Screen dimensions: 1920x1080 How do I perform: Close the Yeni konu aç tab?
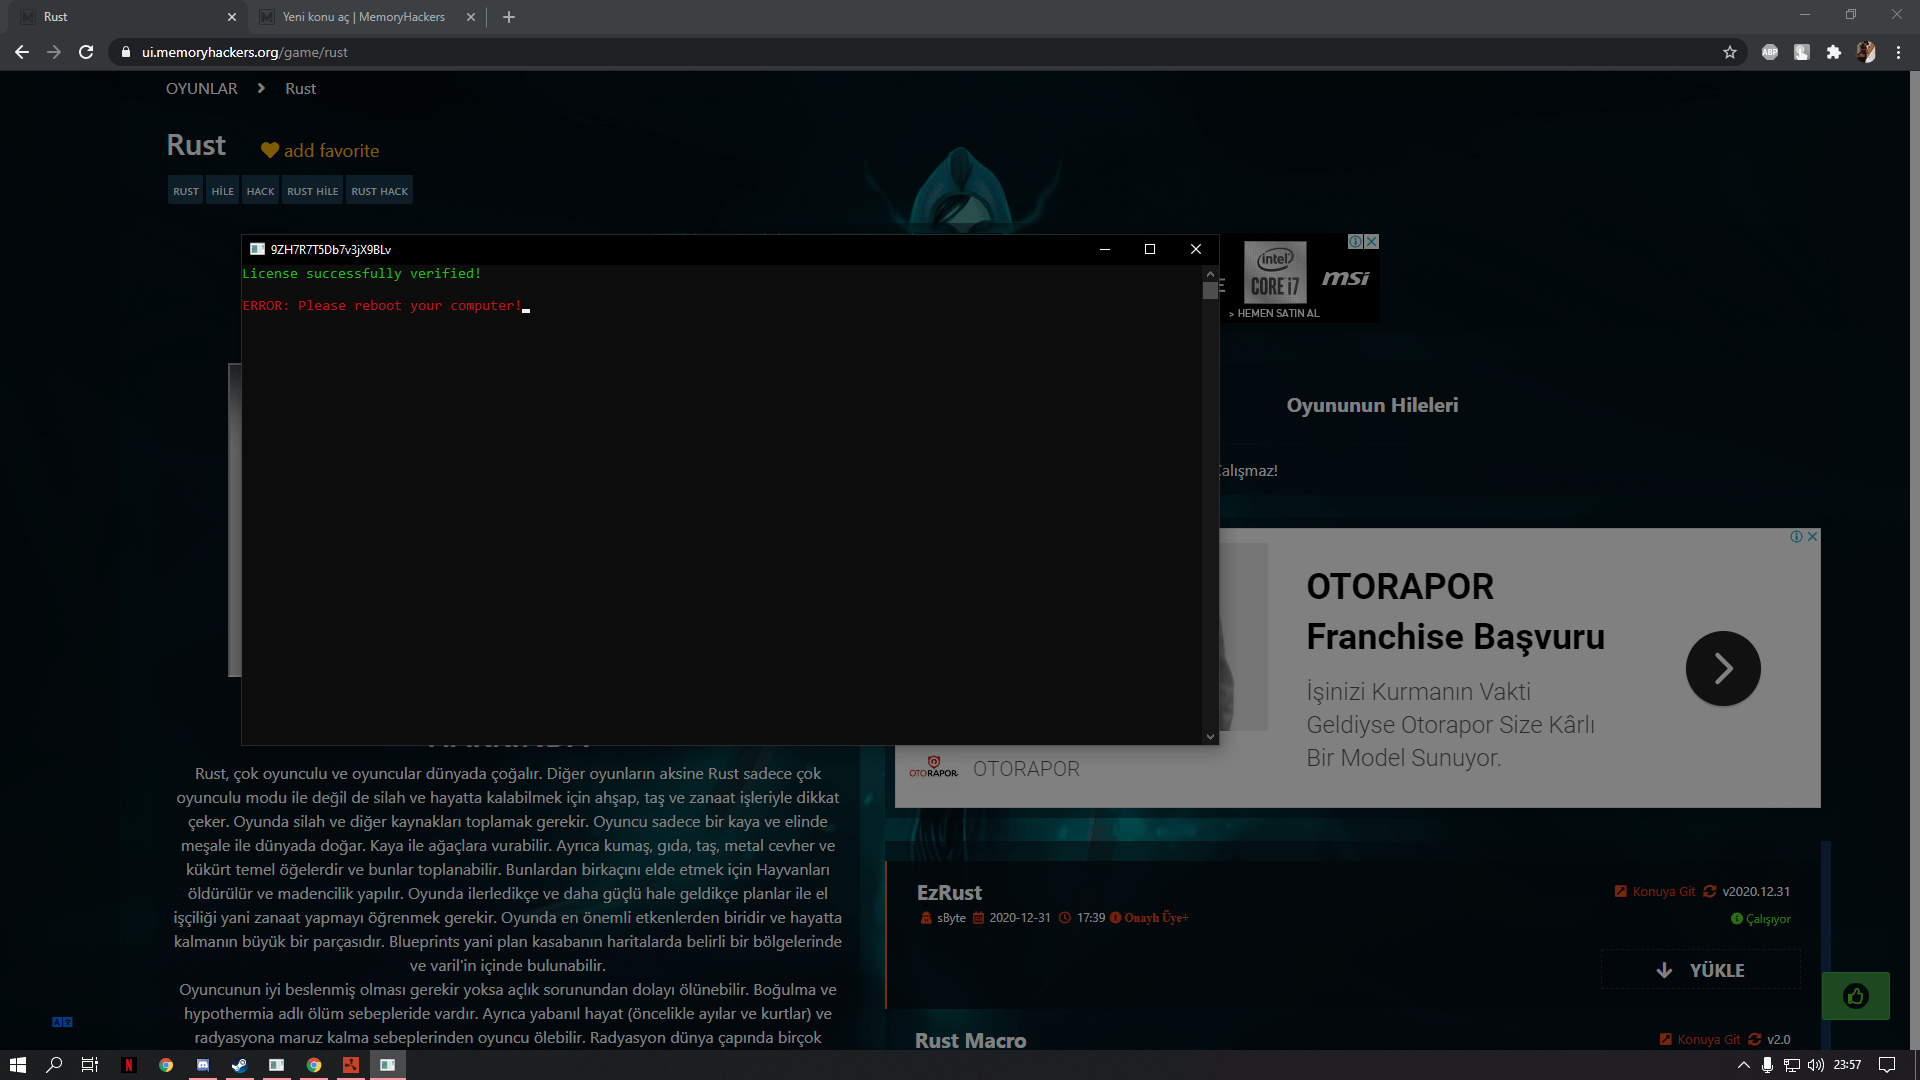tap(471, 17)
